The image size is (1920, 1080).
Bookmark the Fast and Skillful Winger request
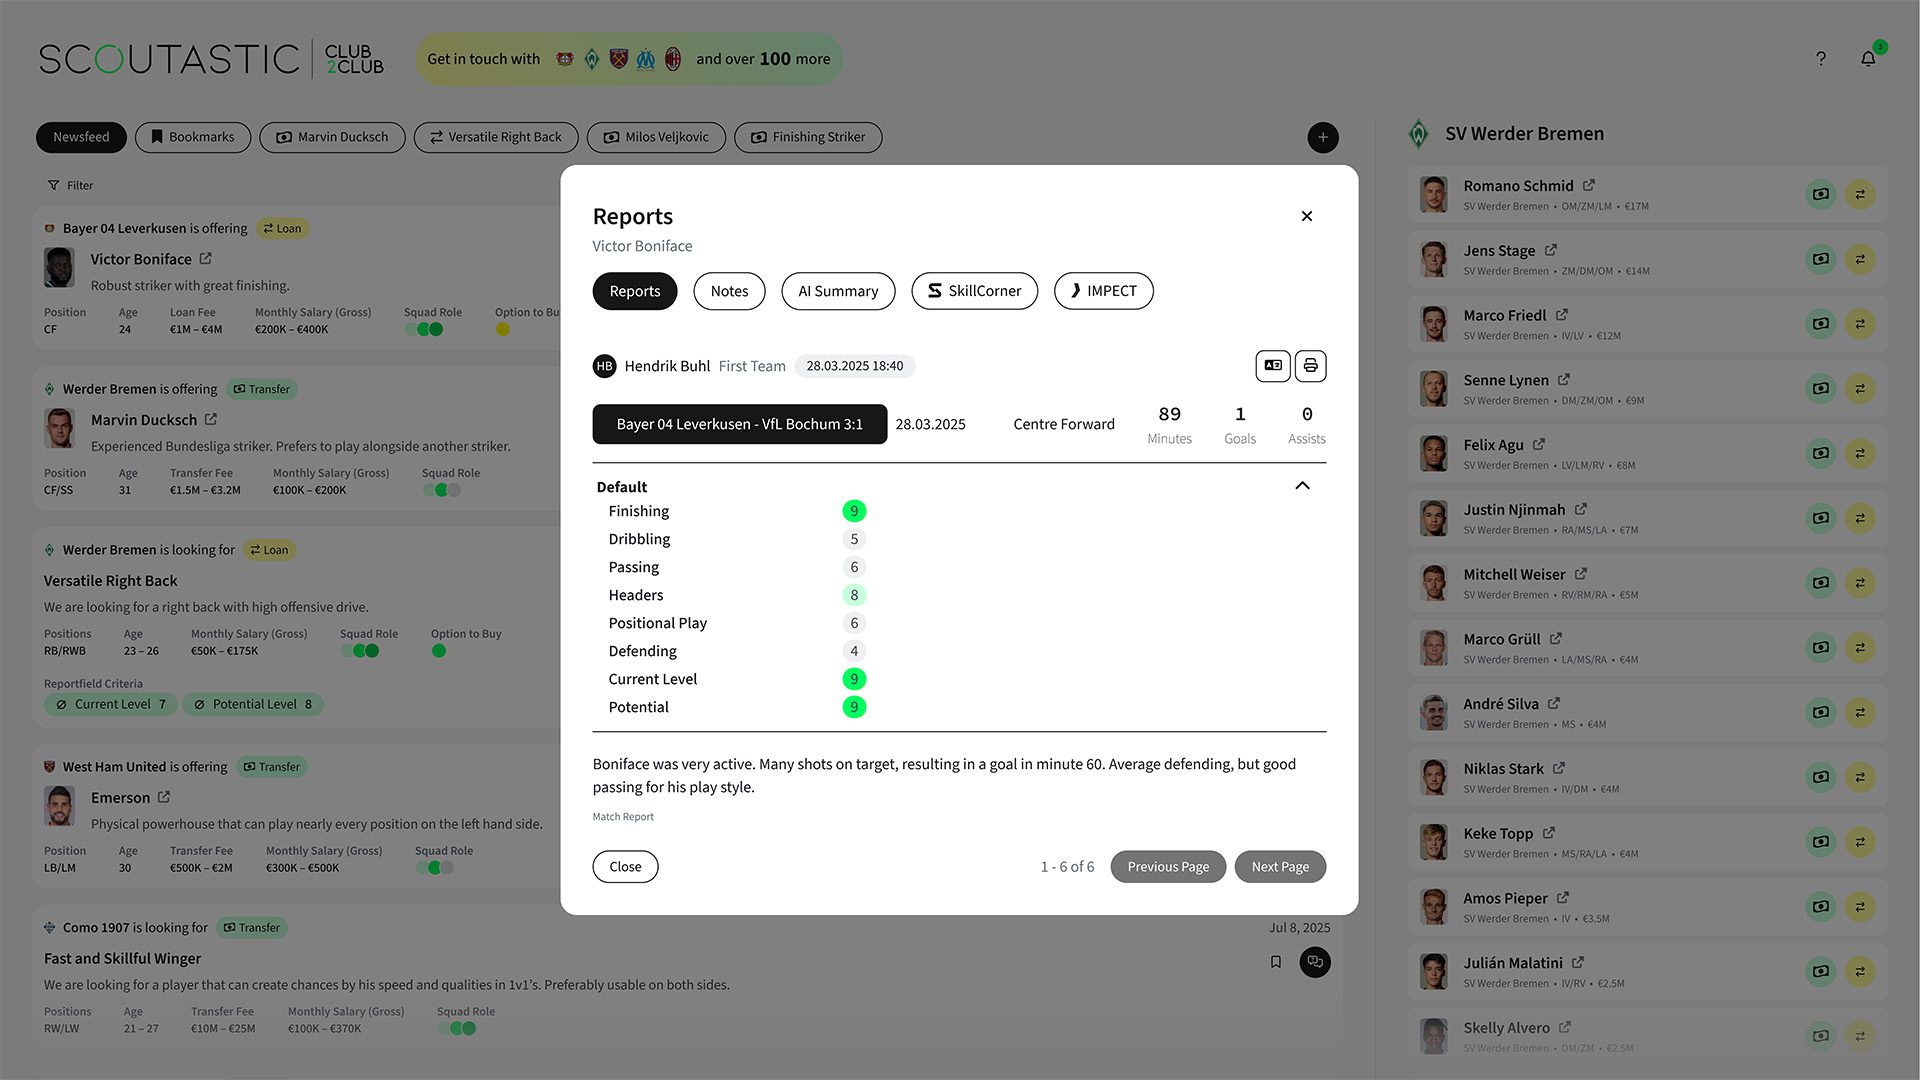pos(1276,962)
